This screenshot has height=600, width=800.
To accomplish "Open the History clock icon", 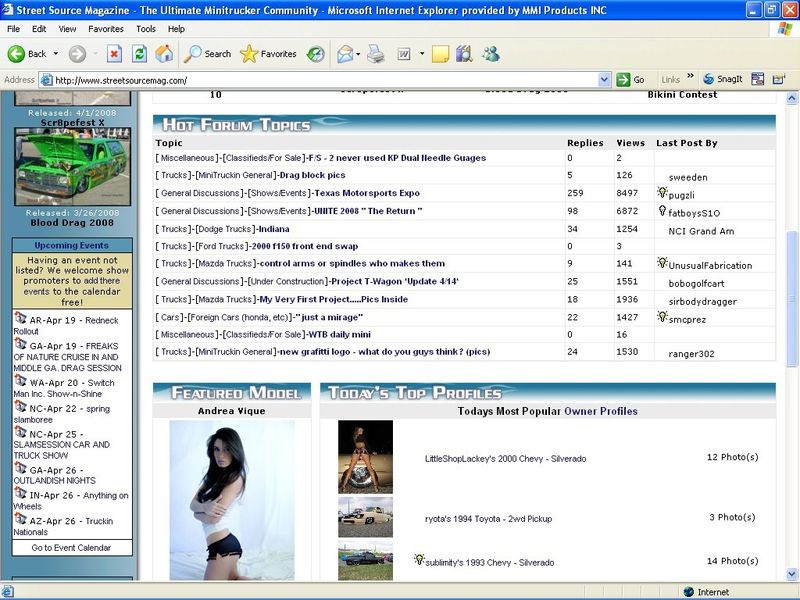I will tap(316, 54).
